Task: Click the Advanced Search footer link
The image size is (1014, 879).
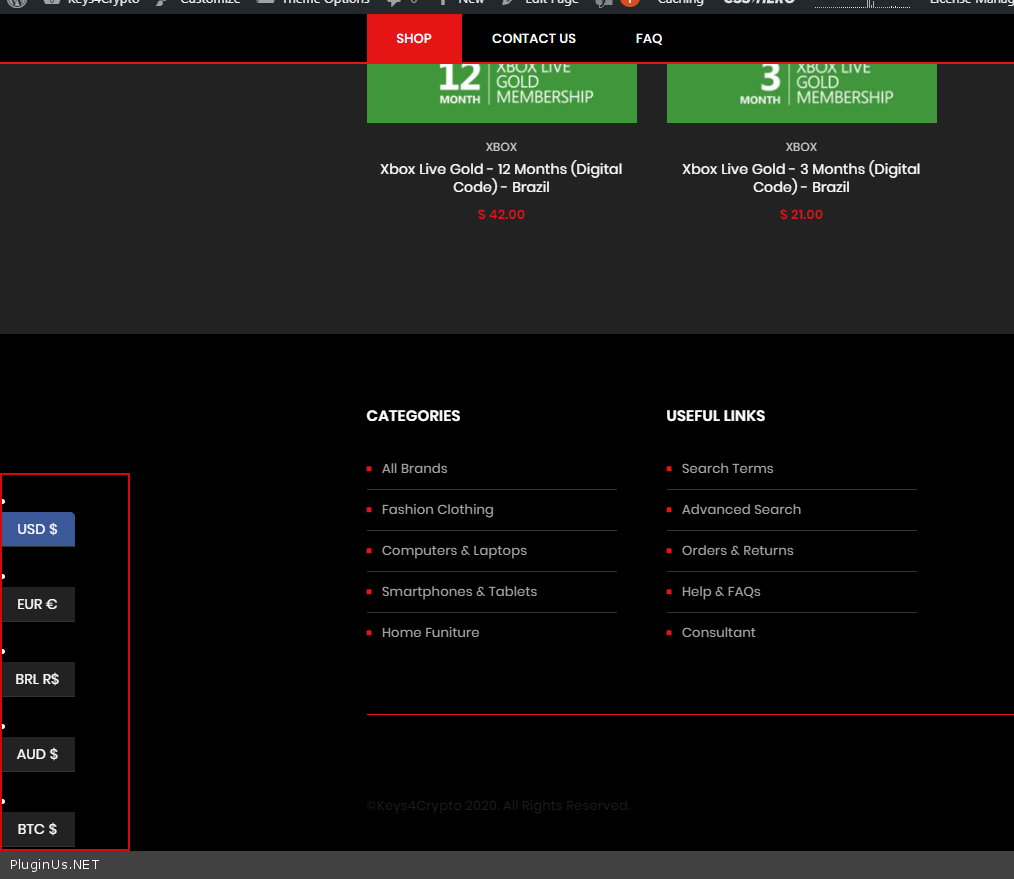Action: 741,510
